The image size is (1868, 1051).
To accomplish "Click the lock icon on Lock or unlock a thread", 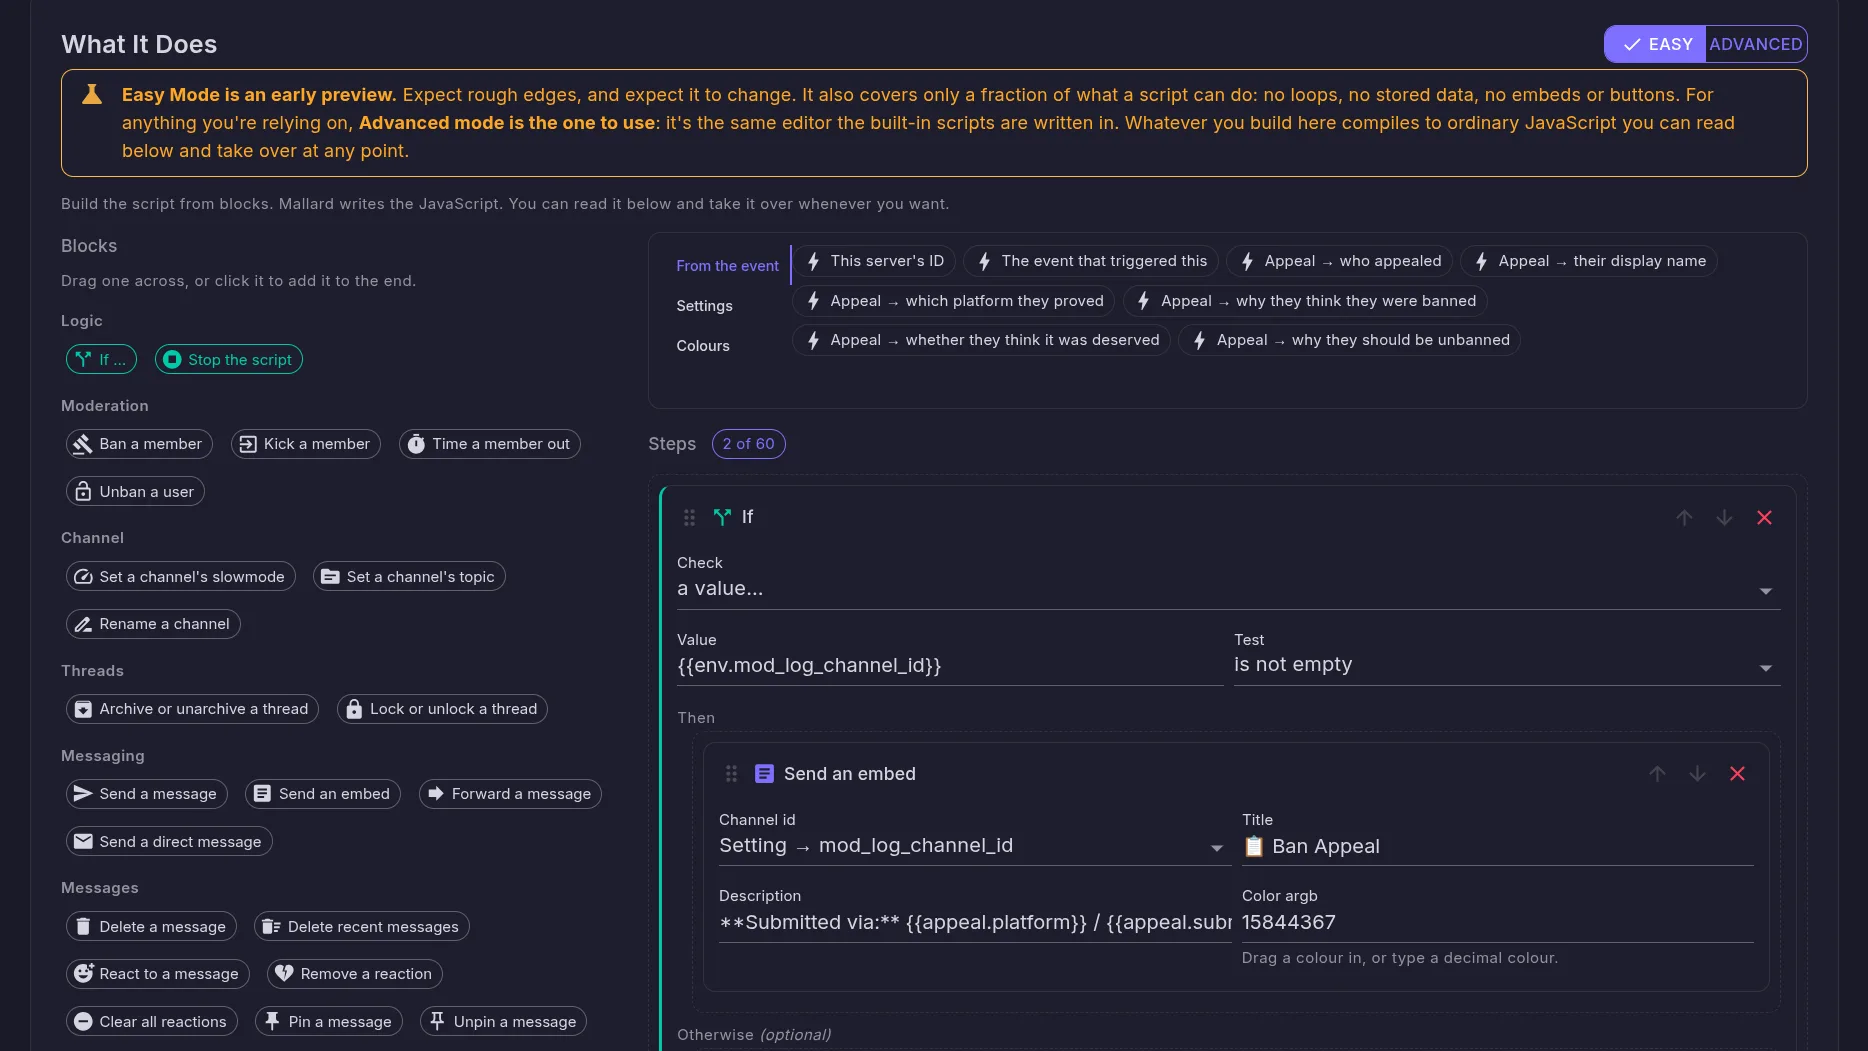I will tap(353, 709).
